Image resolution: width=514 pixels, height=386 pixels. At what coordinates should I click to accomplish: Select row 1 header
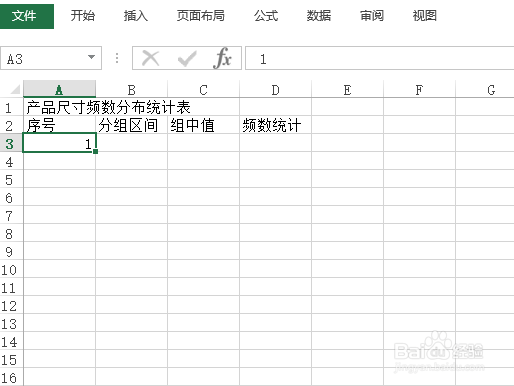tap(11, 107)
